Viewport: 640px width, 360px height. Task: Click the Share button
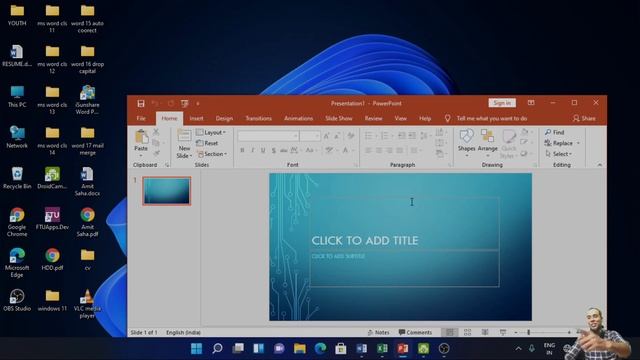[x=584, y=118]
